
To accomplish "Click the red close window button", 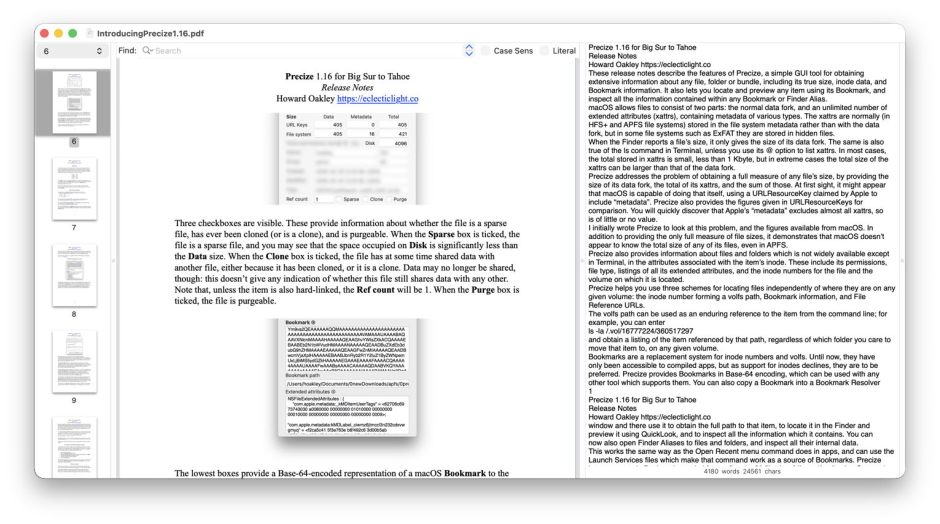I will coord(44,33).
